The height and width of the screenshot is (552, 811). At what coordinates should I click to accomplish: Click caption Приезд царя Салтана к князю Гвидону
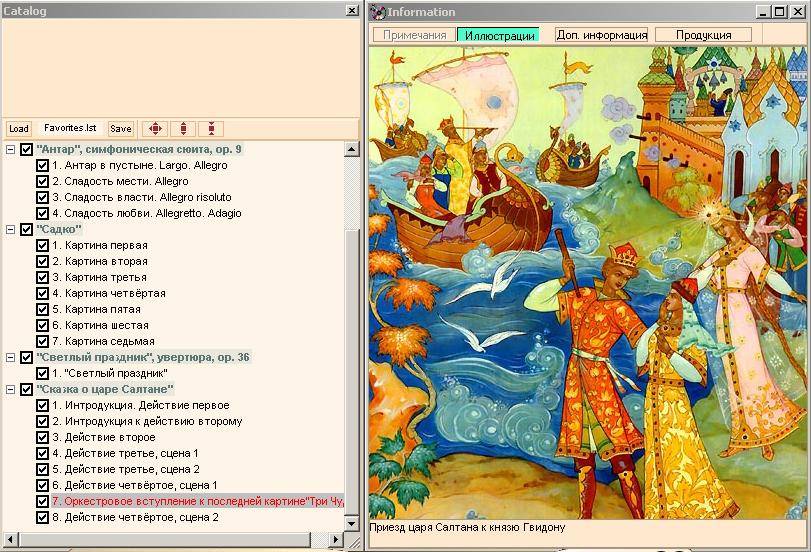click(467, 527)
